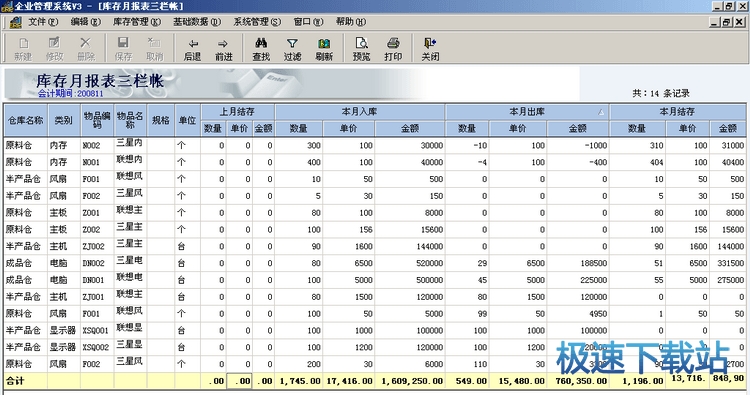Click 入库金额 cell value 144000
750x395 pixels.
click(410, 246)
